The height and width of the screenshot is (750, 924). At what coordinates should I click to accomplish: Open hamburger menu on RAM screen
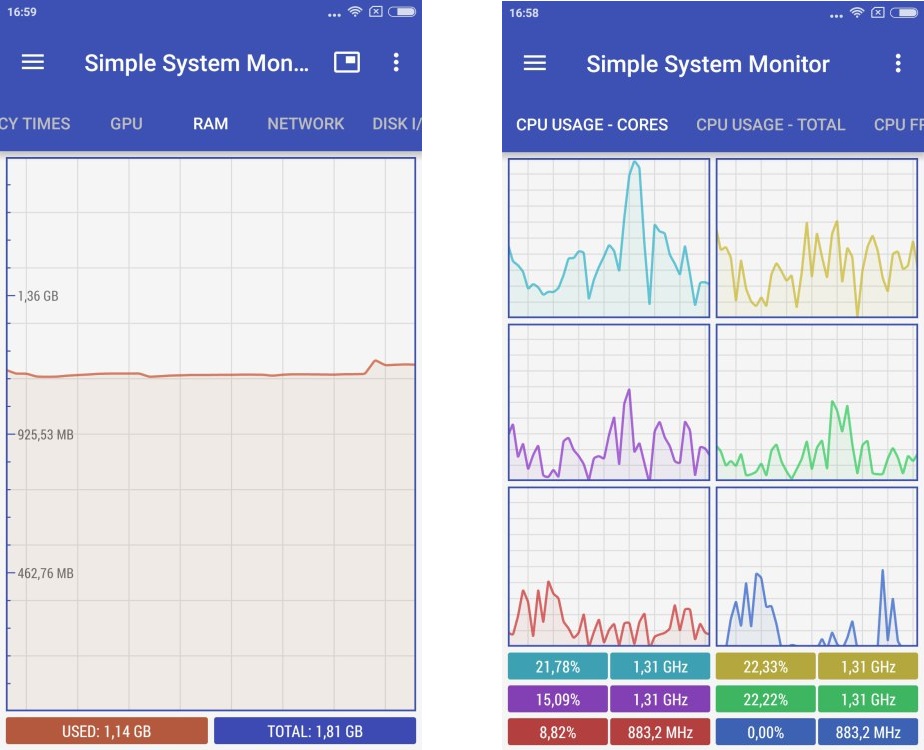(x=33, y=62)
